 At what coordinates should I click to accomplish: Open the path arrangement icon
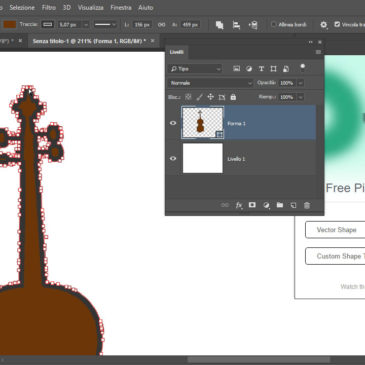253,25
